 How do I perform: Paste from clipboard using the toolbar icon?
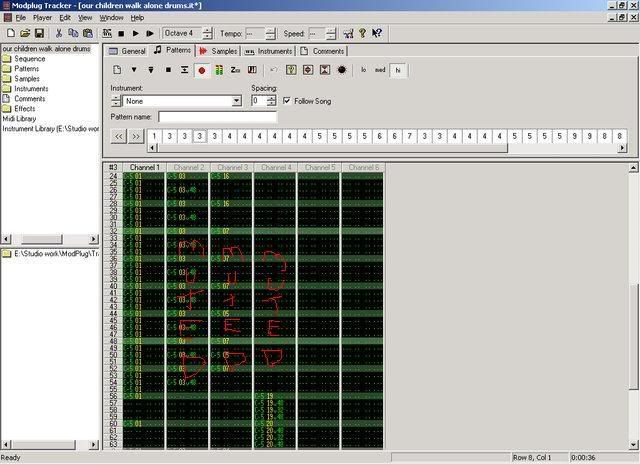[x=87, y=33]
